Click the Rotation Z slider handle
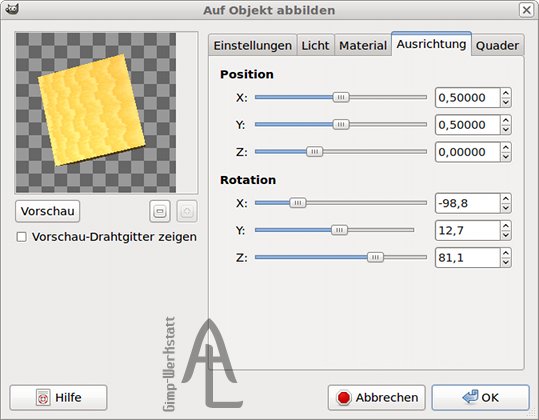This screenshot has width=539, height=420. 375,257
